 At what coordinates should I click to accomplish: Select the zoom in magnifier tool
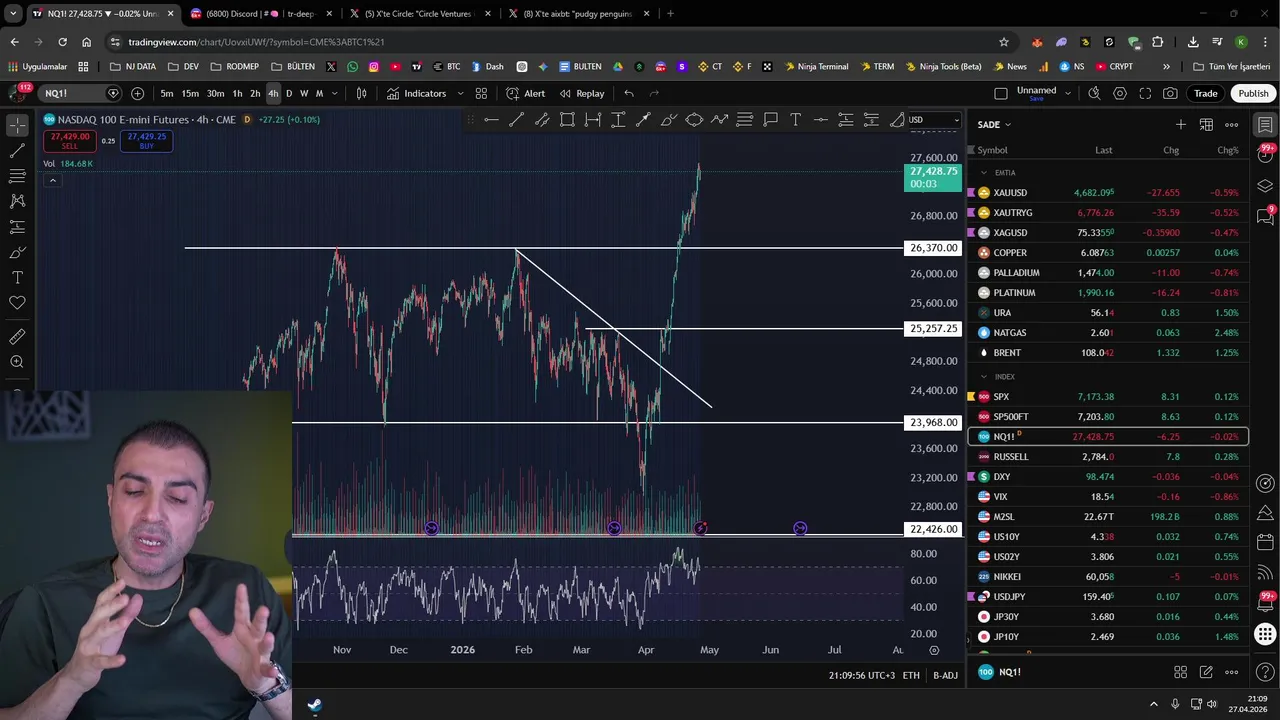click(x=17, y=362)
